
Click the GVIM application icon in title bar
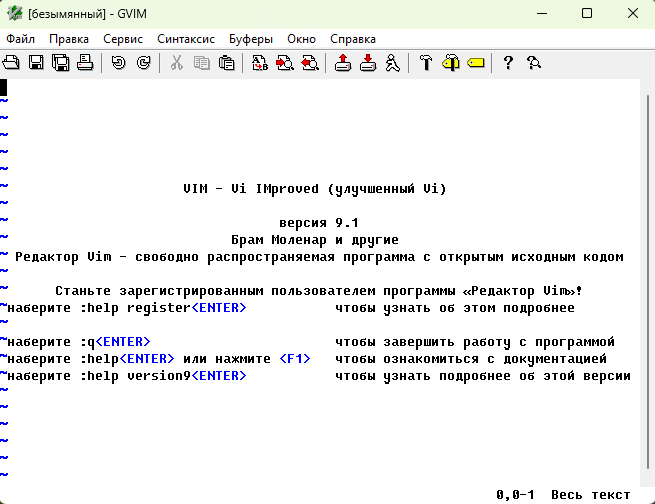pyautogui.click(x=14, y=13)
